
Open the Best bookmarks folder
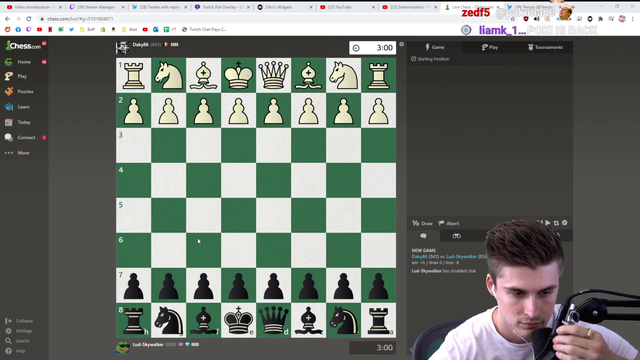pyautogui.click(x=129, y=29)
